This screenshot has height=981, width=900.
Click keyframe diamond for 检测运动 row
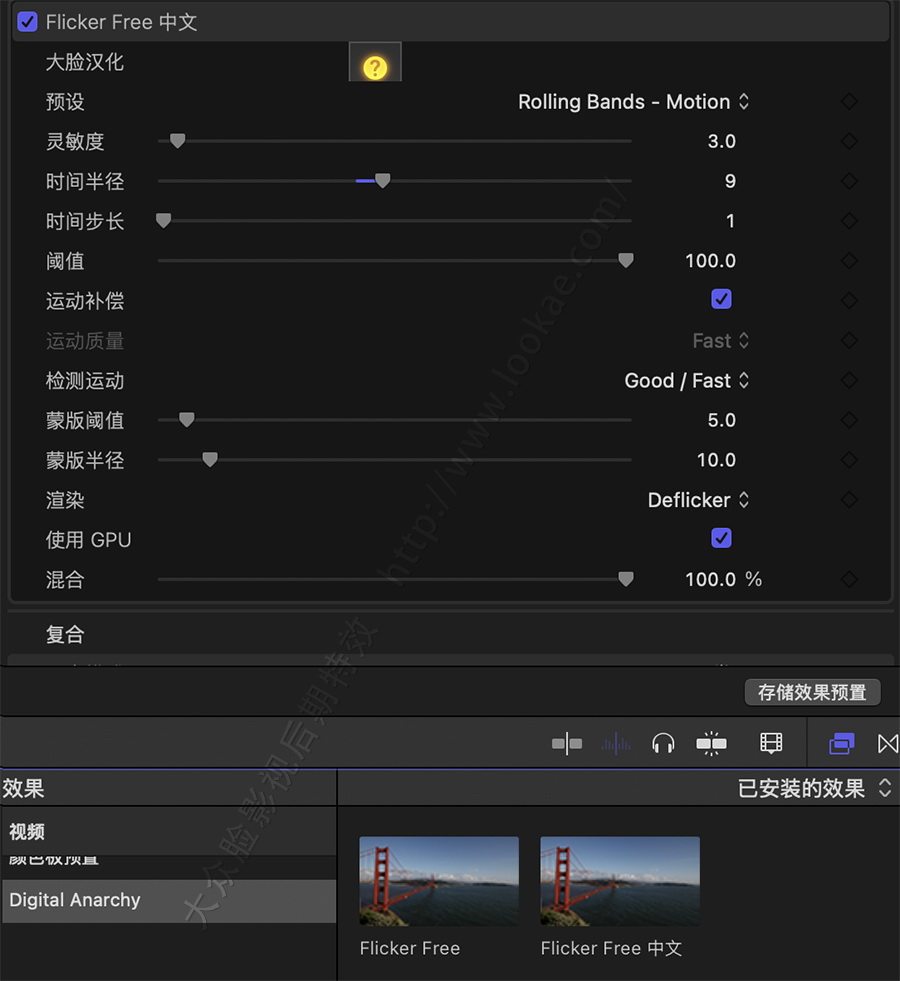click(x=849, y=380)
